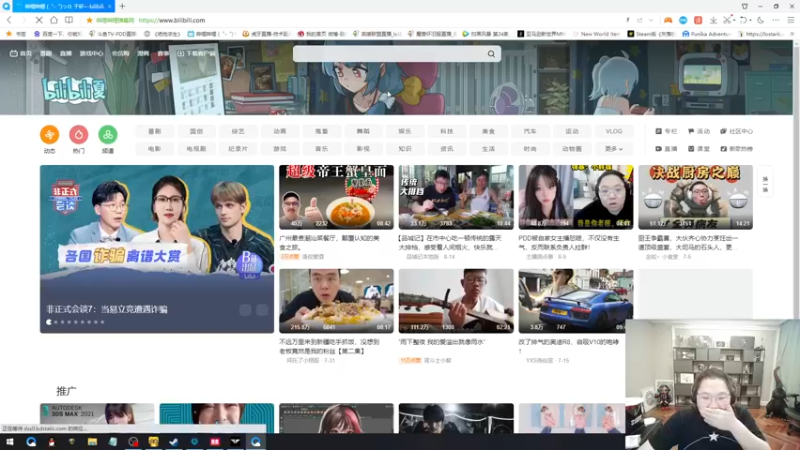Open 决战厨房之巅 video thumbnail

click(695, 197)
